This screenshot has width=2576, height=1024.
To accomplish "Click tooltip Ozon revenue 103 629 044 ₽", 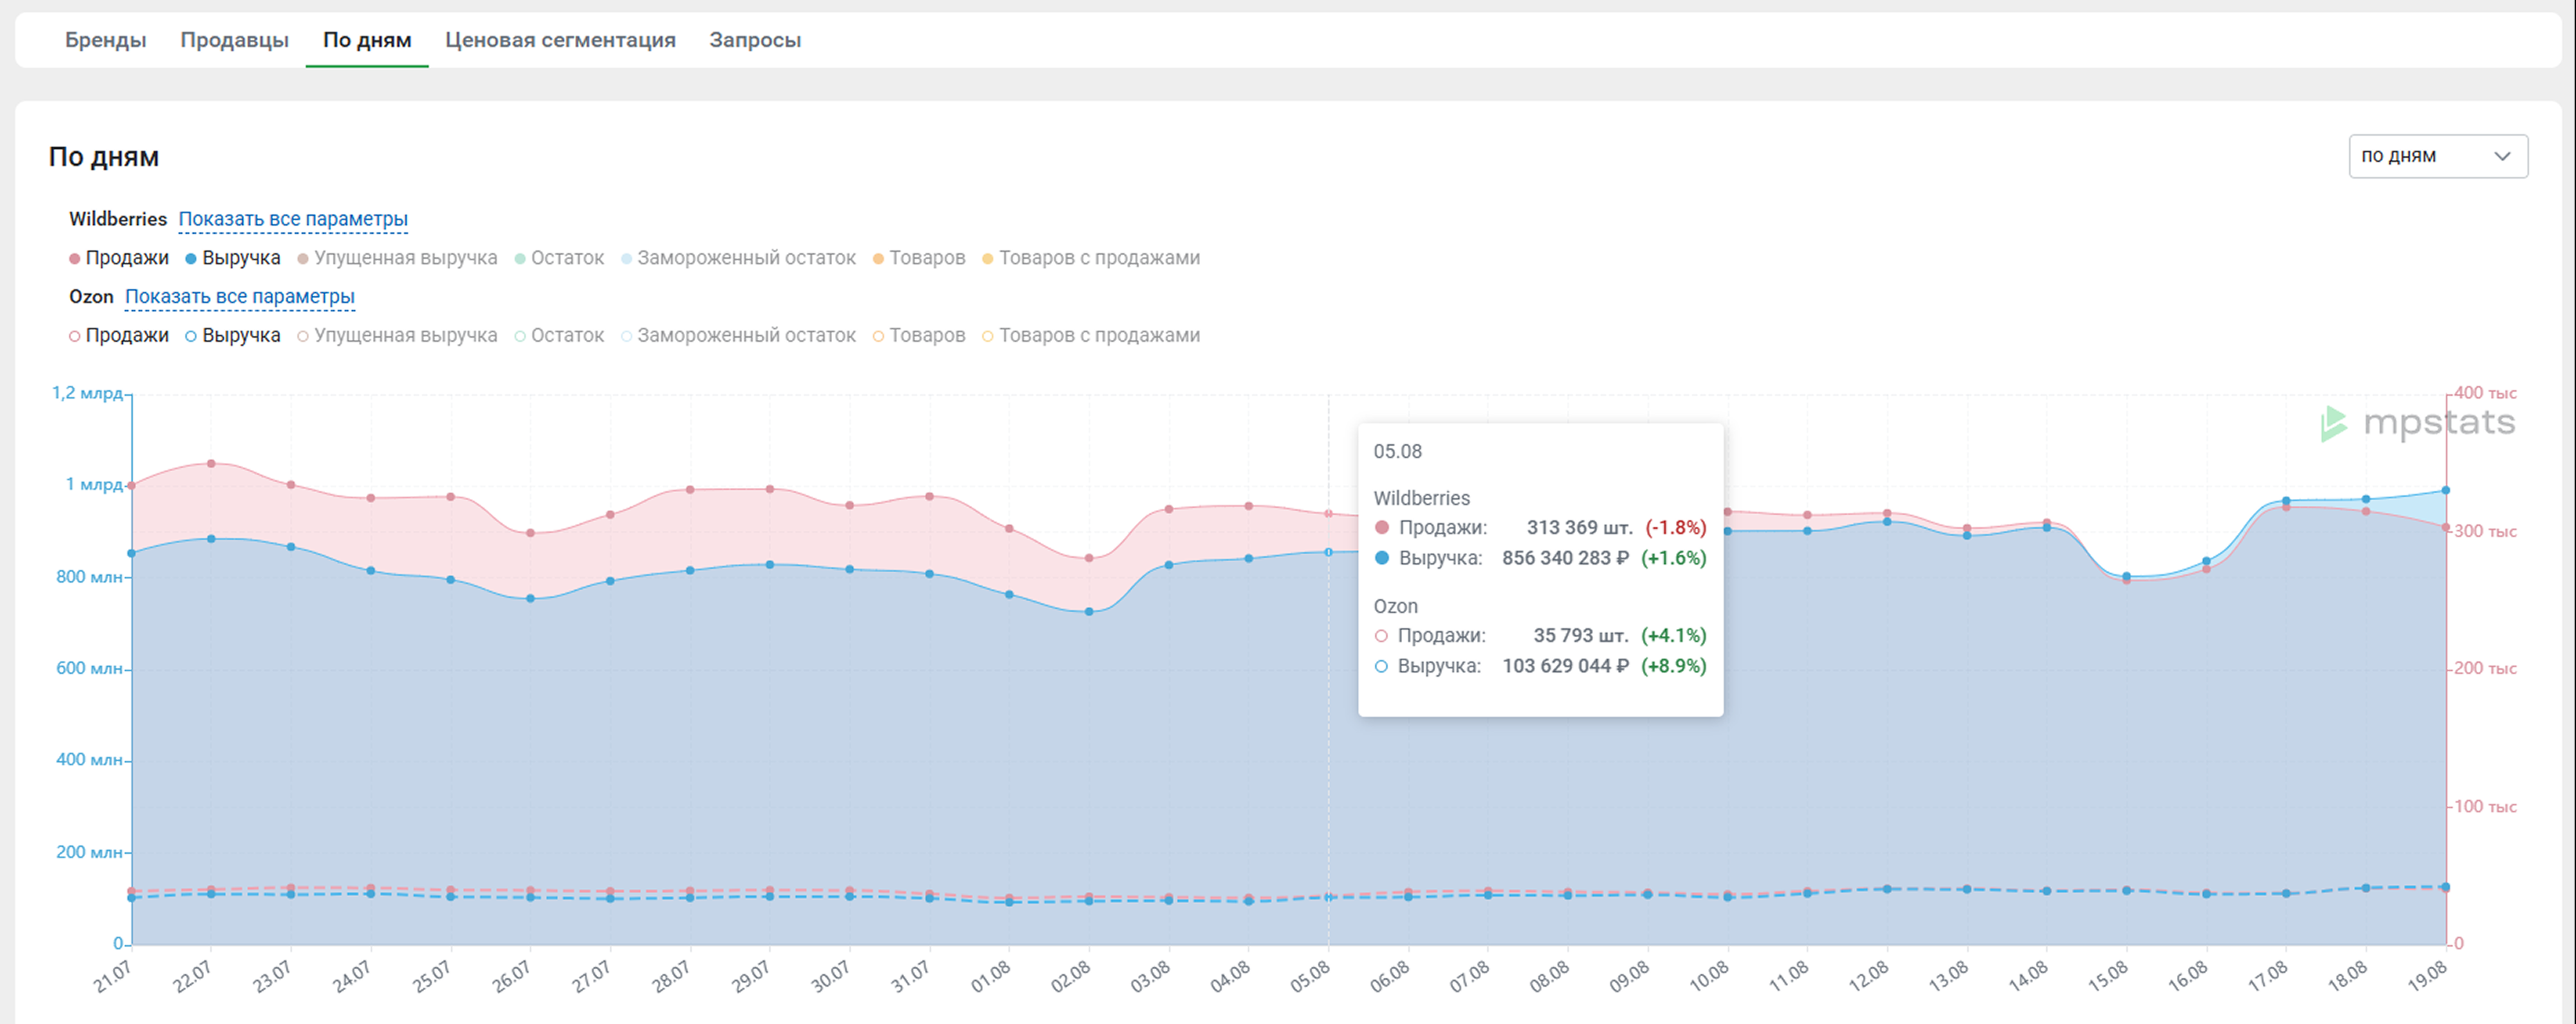I will coord(1565,666).
